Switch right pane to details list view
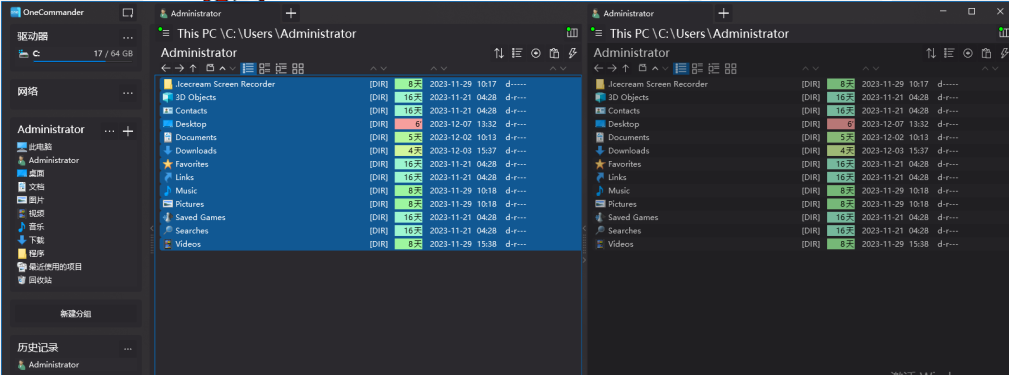 coord(680,68)
